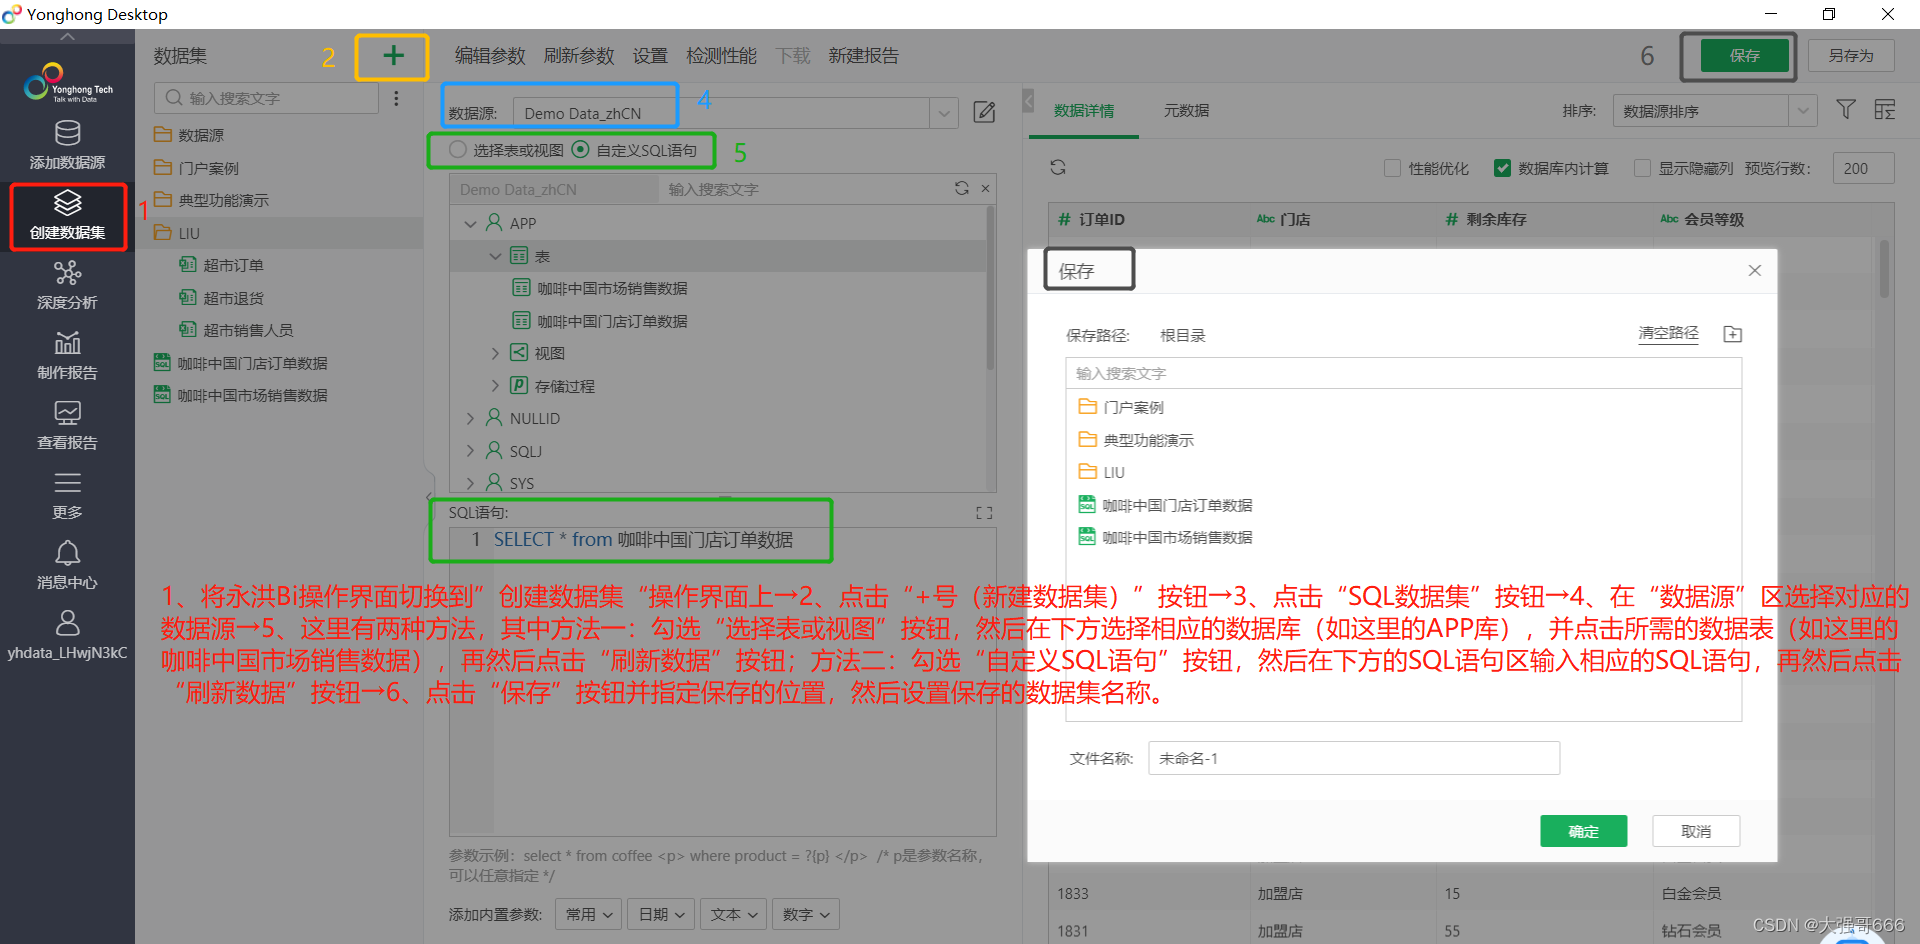This screenshot has height=944, width=1920.
Task: Click the 文件名称 input field 未命名-1
Action: point(1354,758)
